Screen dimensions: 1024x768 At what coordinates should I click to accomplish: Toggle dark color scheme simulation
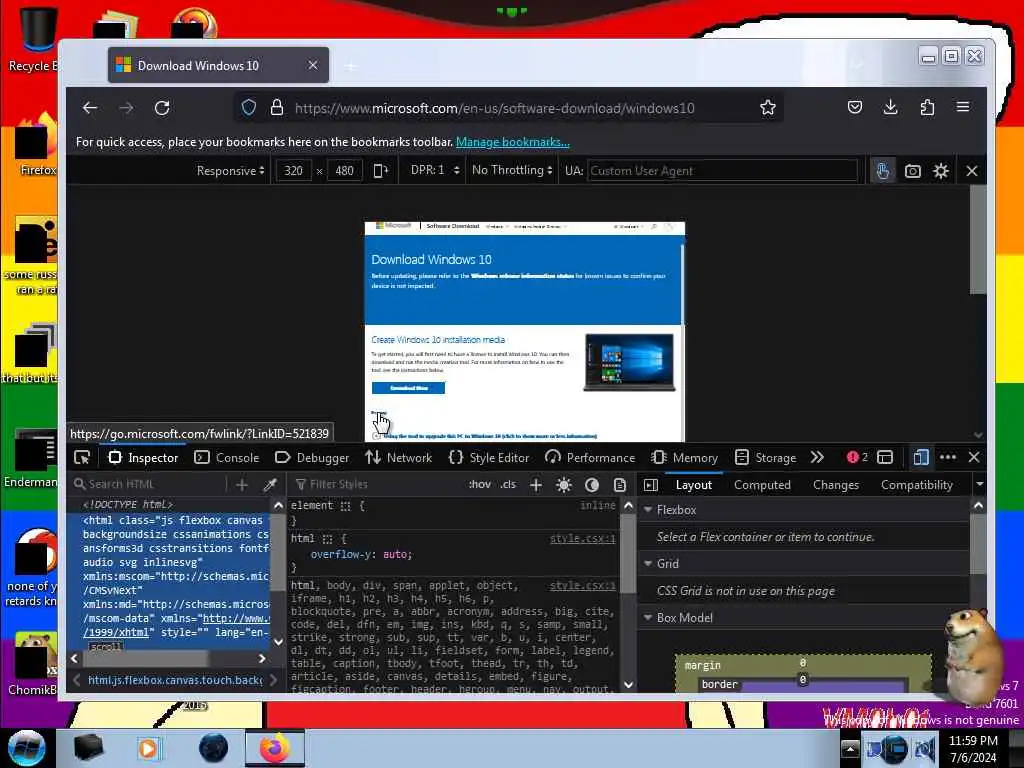coord(592,485)
